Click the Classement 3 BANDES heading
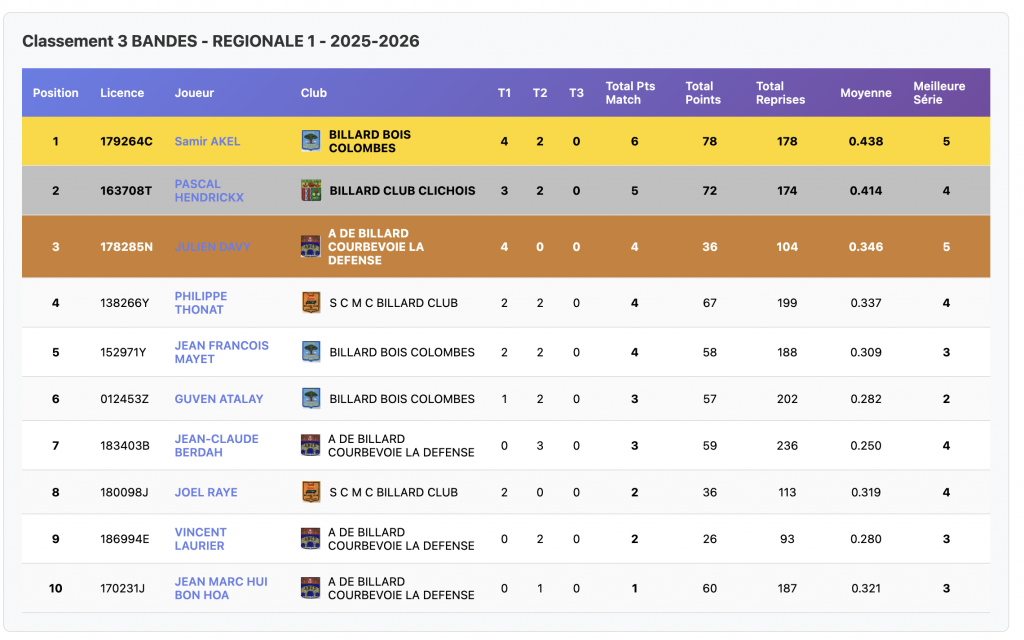 [x=221, y=41]
